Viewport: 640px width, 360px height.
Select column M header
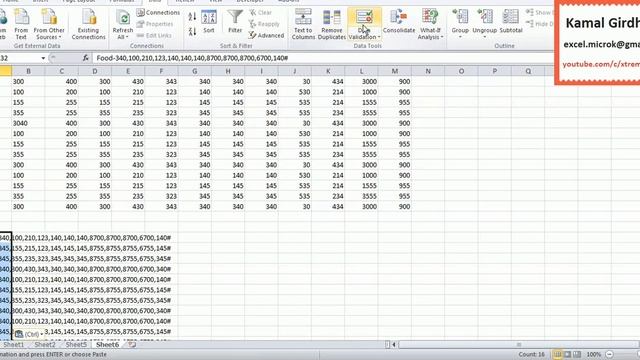click(395, 71)
